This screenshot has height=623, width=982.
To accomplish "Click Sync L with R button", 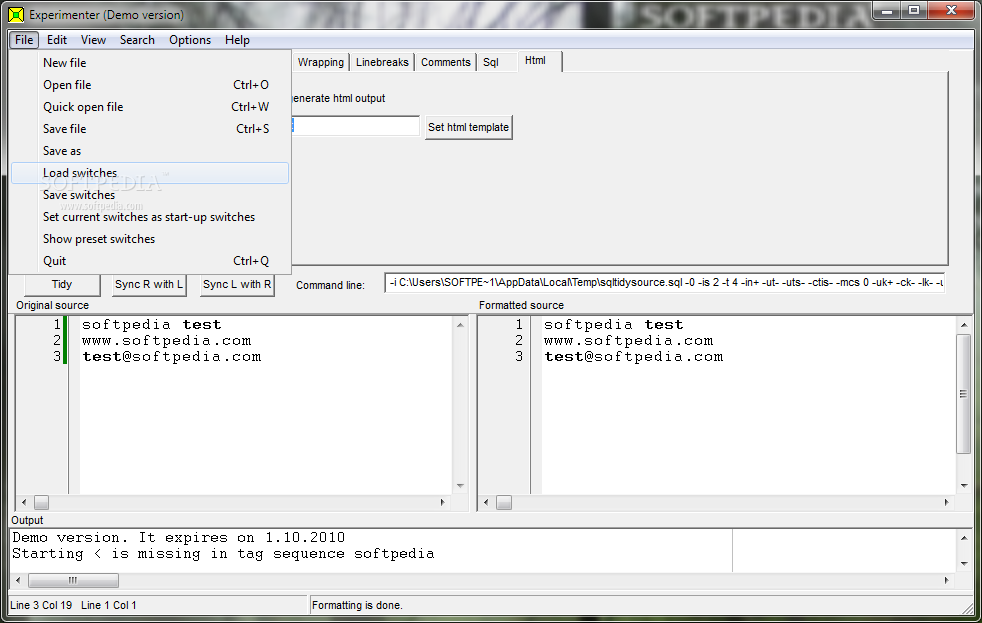I will click(237, 284).
